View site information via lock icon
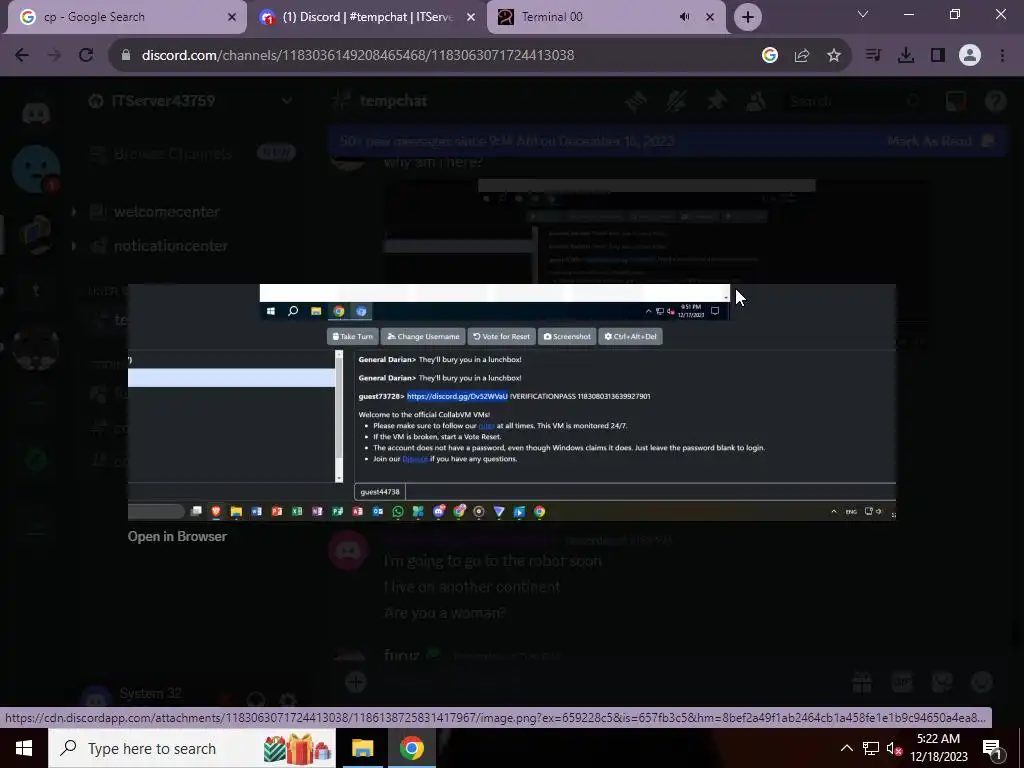Viewport: 1024px width, 768px height. coord(126,56)
